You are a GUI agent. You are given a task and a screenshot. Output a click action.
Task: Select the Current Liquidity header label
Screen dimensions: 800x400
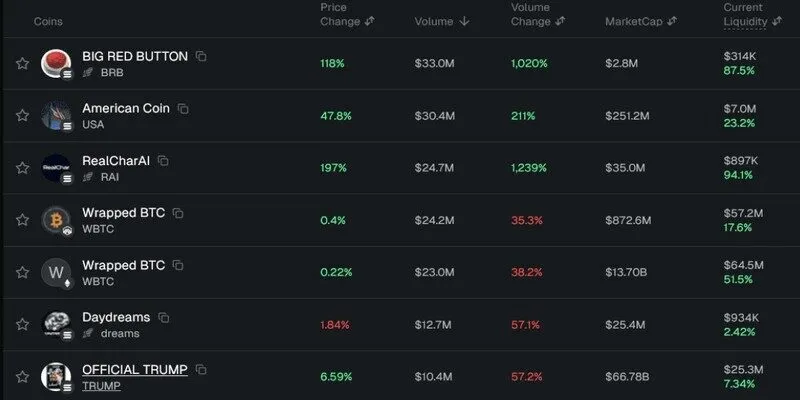point(745,14)
